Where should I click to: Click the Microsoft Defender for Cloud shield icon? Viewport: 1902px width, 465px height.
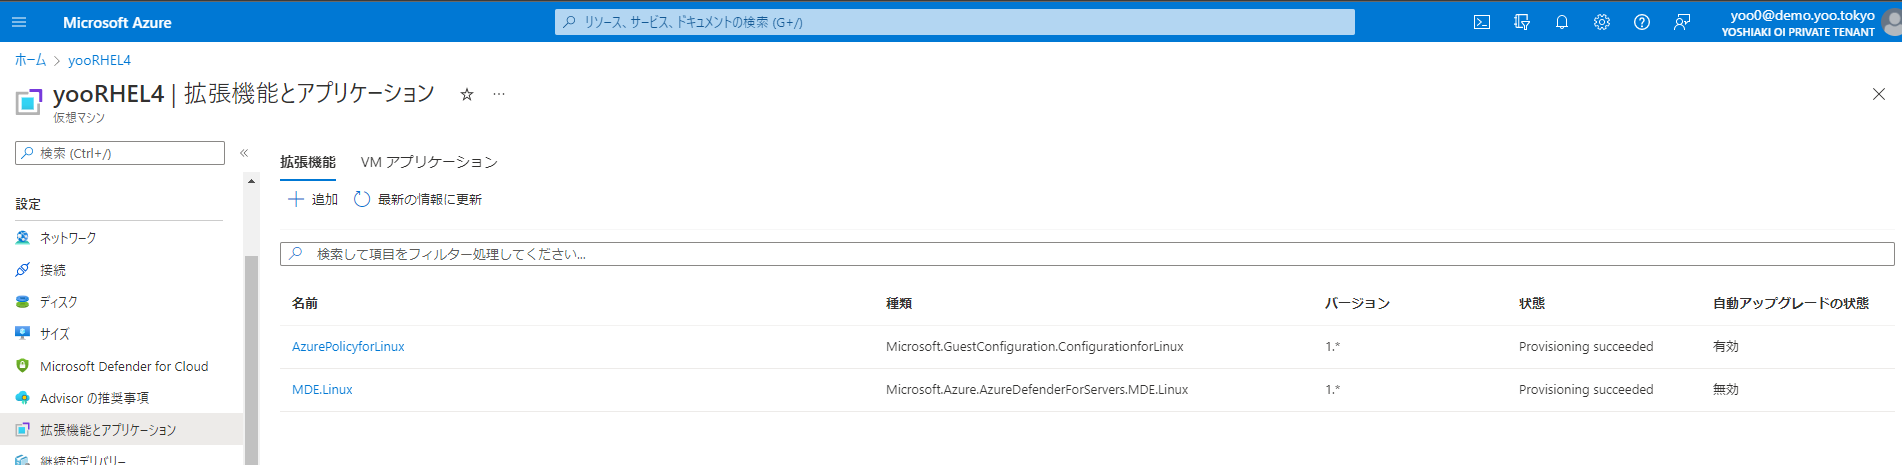[23, 366]
